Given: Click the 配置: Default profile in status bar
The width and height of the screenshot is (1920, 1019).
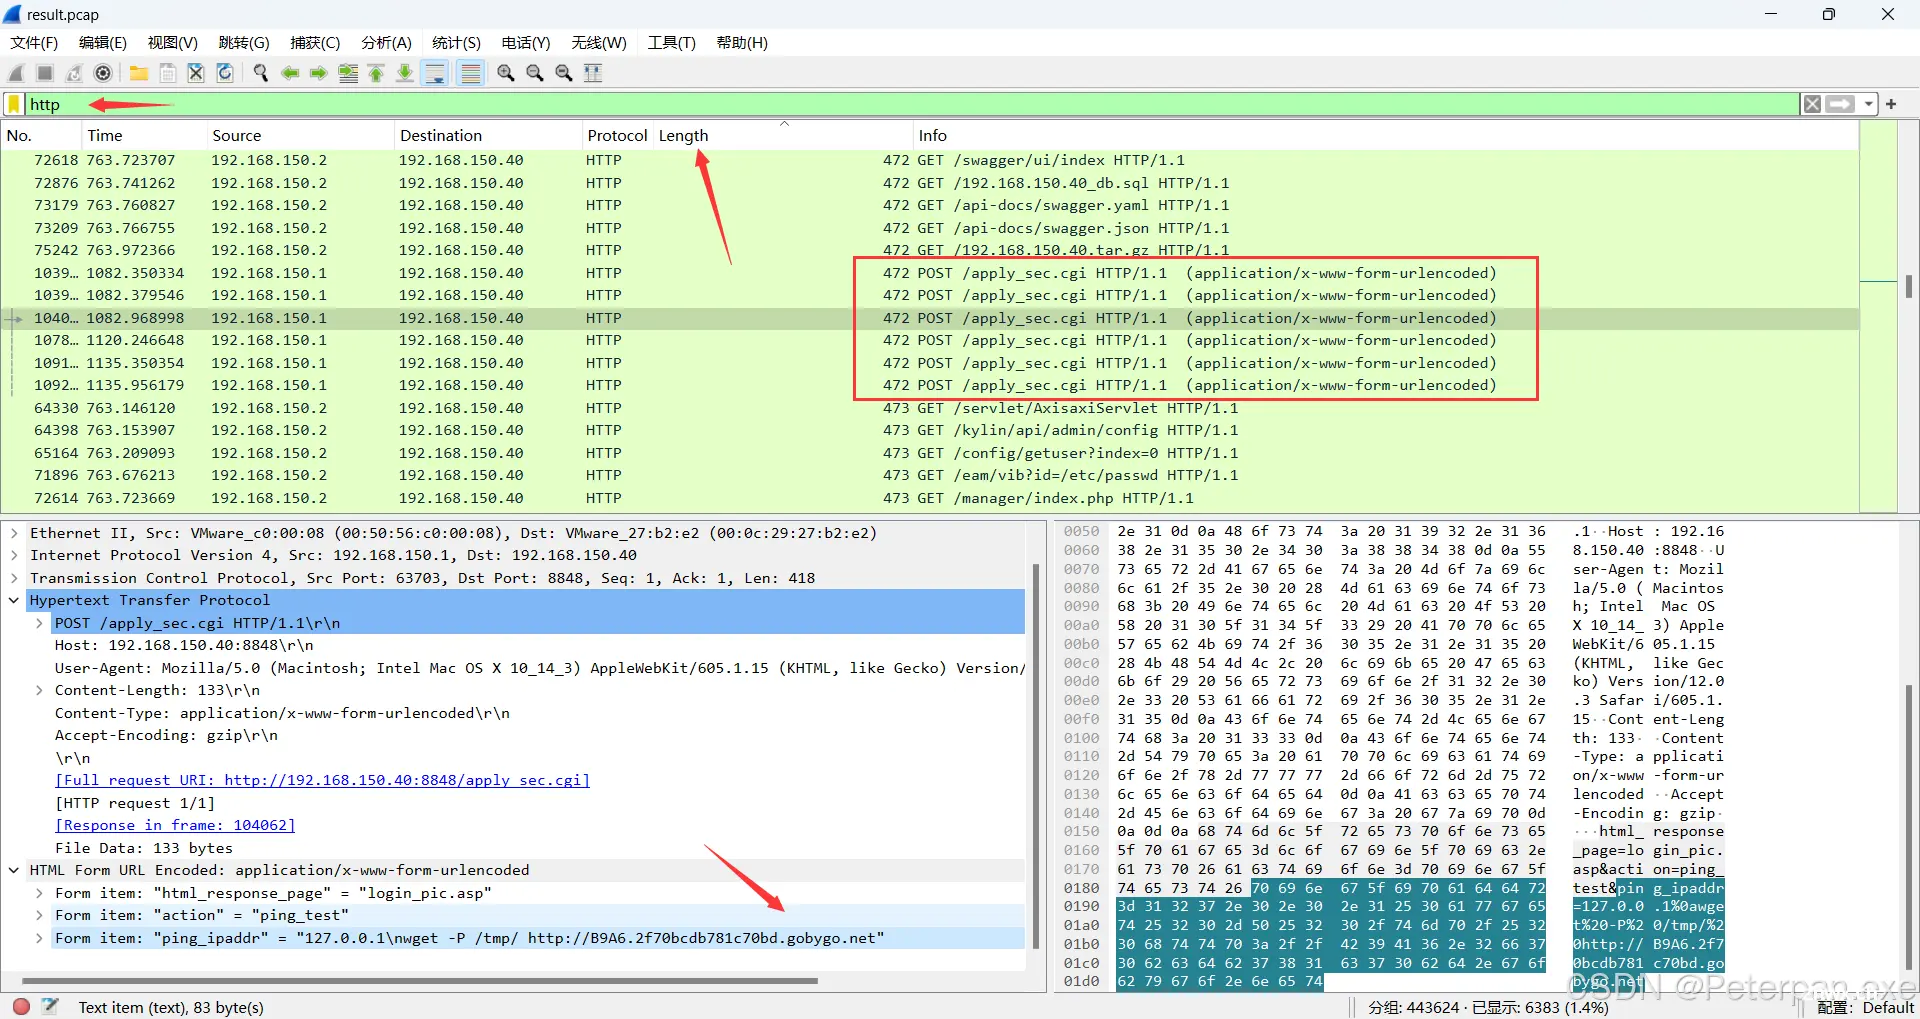Looking at the screenshot, I should point(1866,1007).
